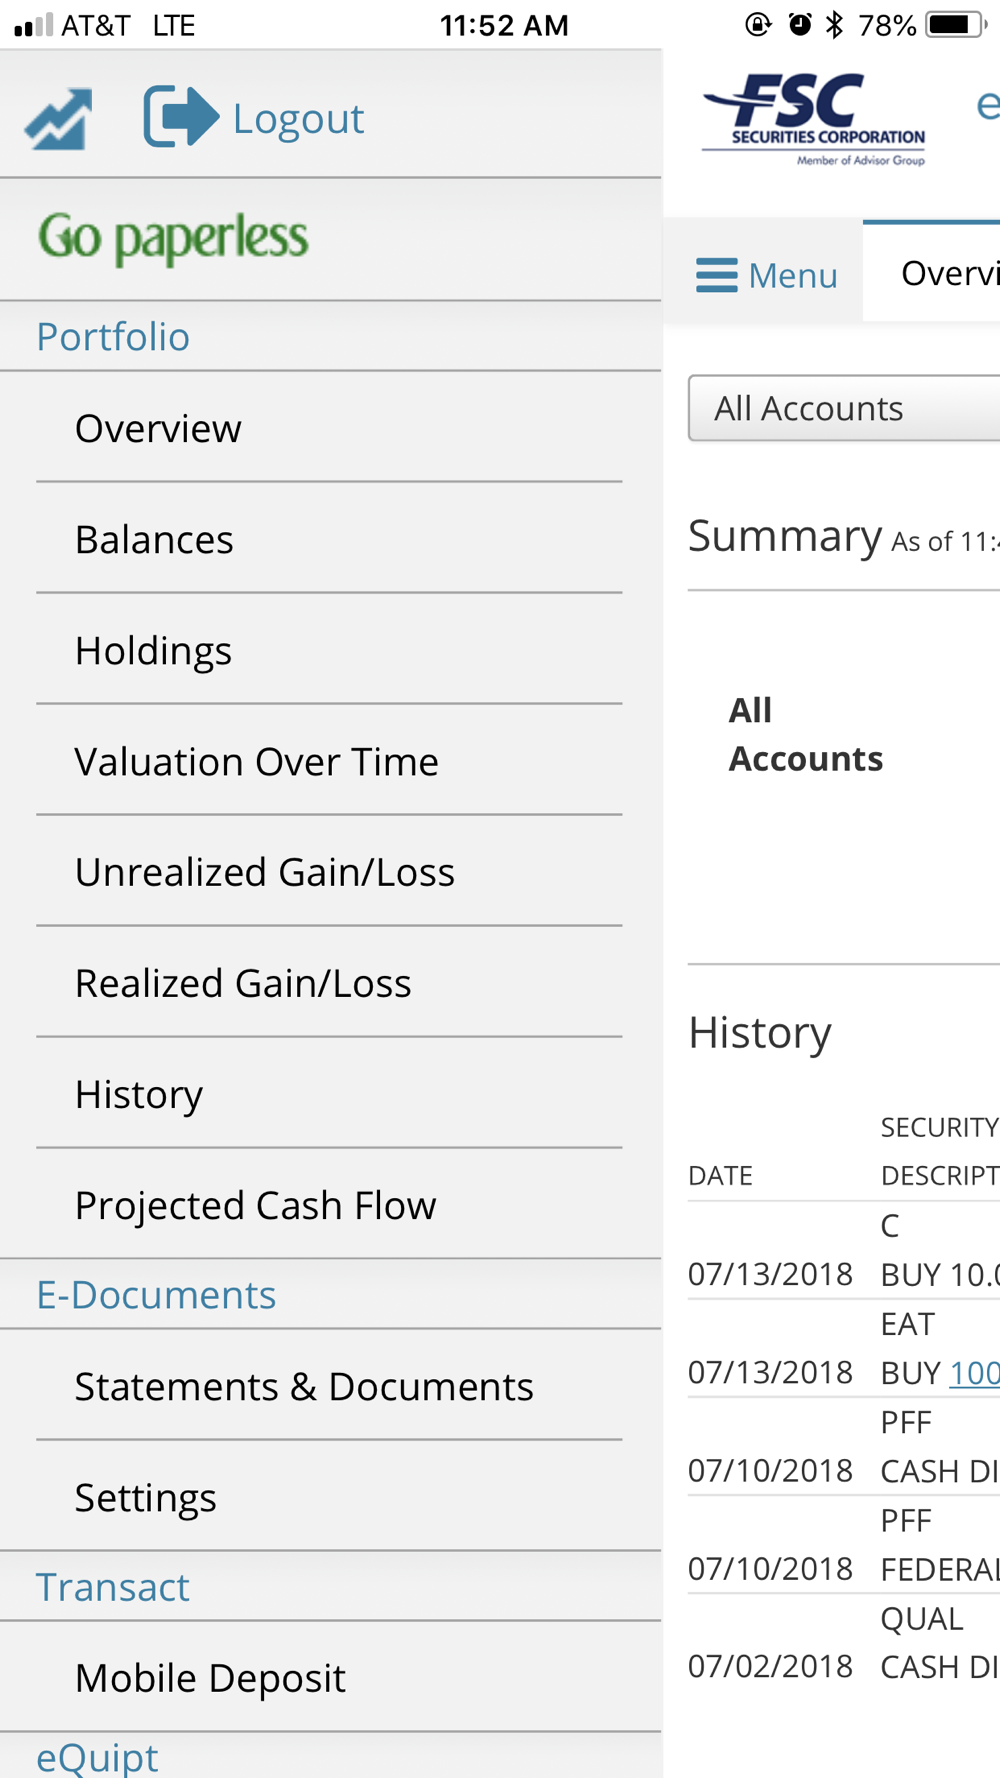Select Realized Gain/Loss menu item
This screenshot has width=1000, height=1778.
[x=243, y=984]
